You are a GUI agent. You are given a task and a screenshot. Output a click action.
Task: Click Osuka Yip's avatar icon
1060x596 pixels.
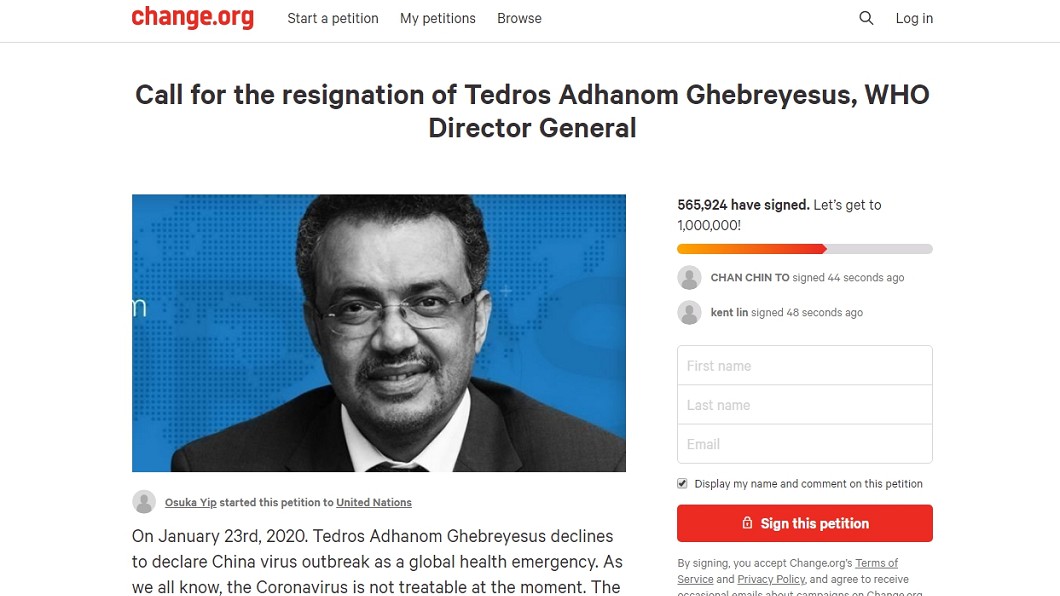[x=144, y=502]
